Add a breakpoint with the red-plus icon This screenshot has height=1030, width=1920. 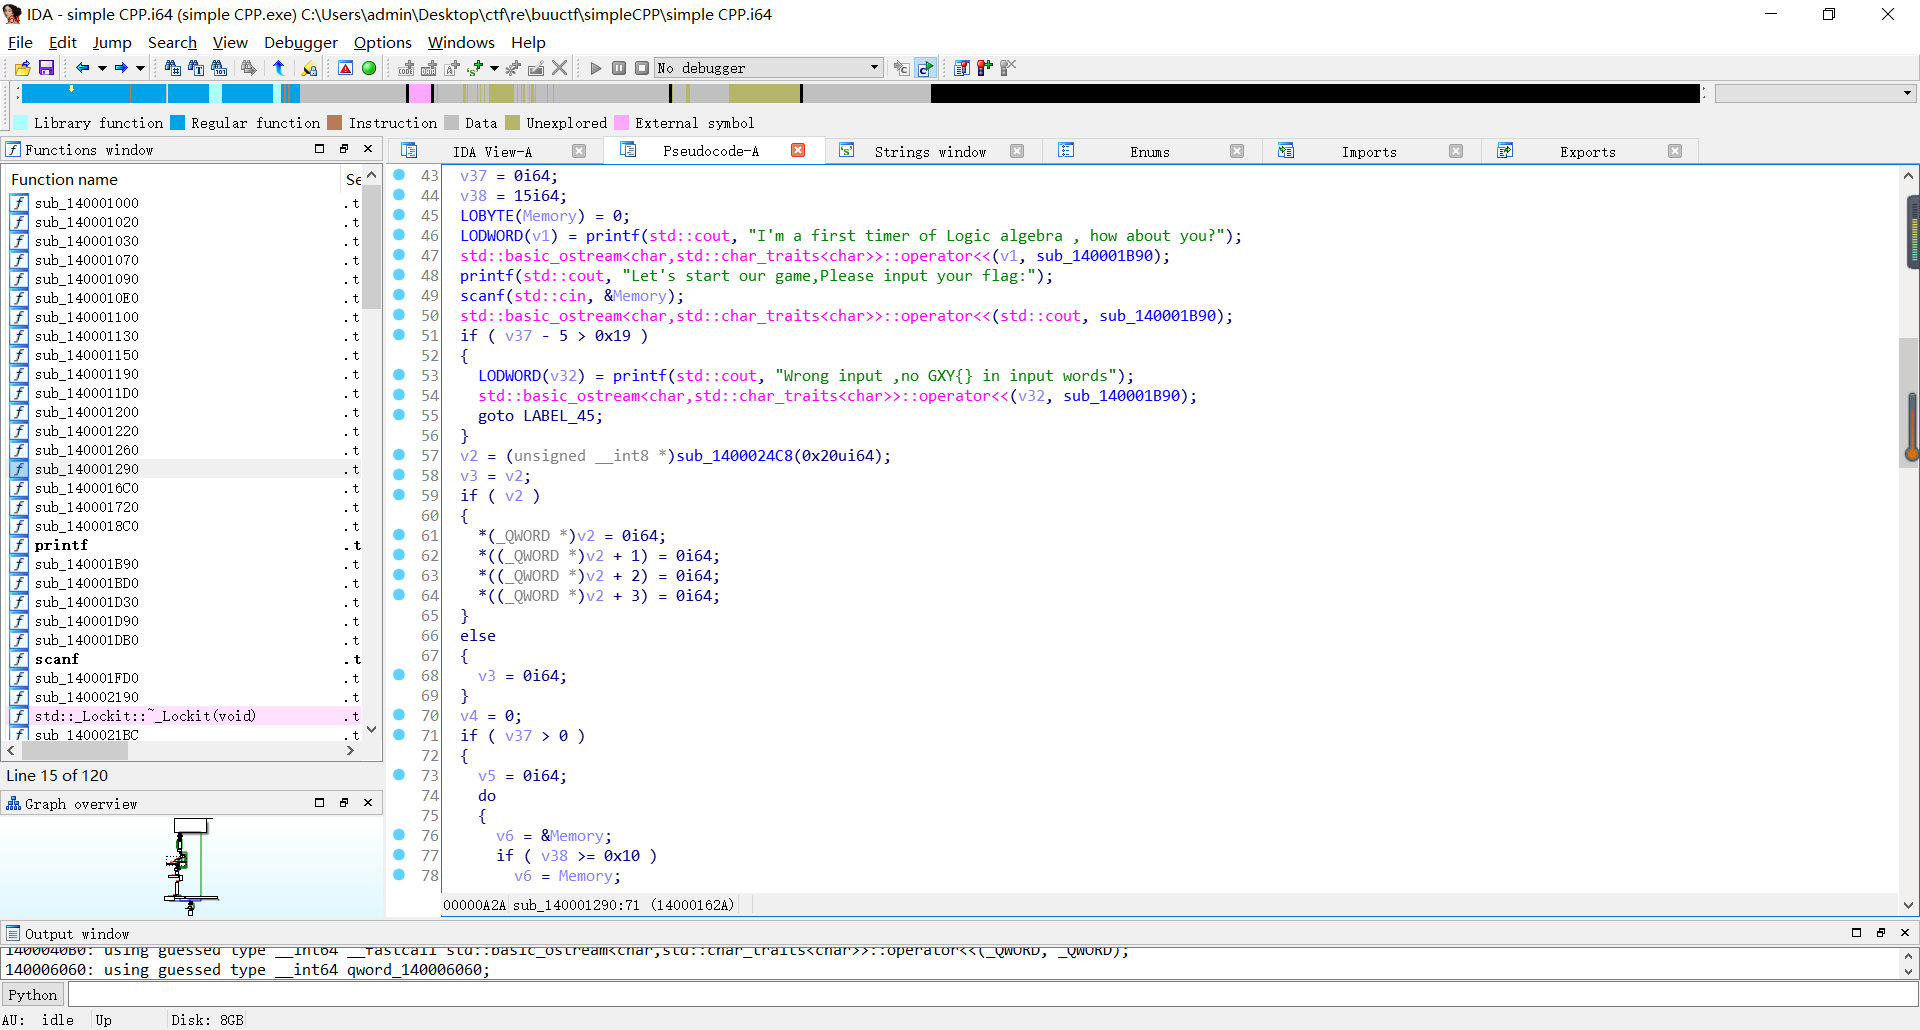(985, 68)
